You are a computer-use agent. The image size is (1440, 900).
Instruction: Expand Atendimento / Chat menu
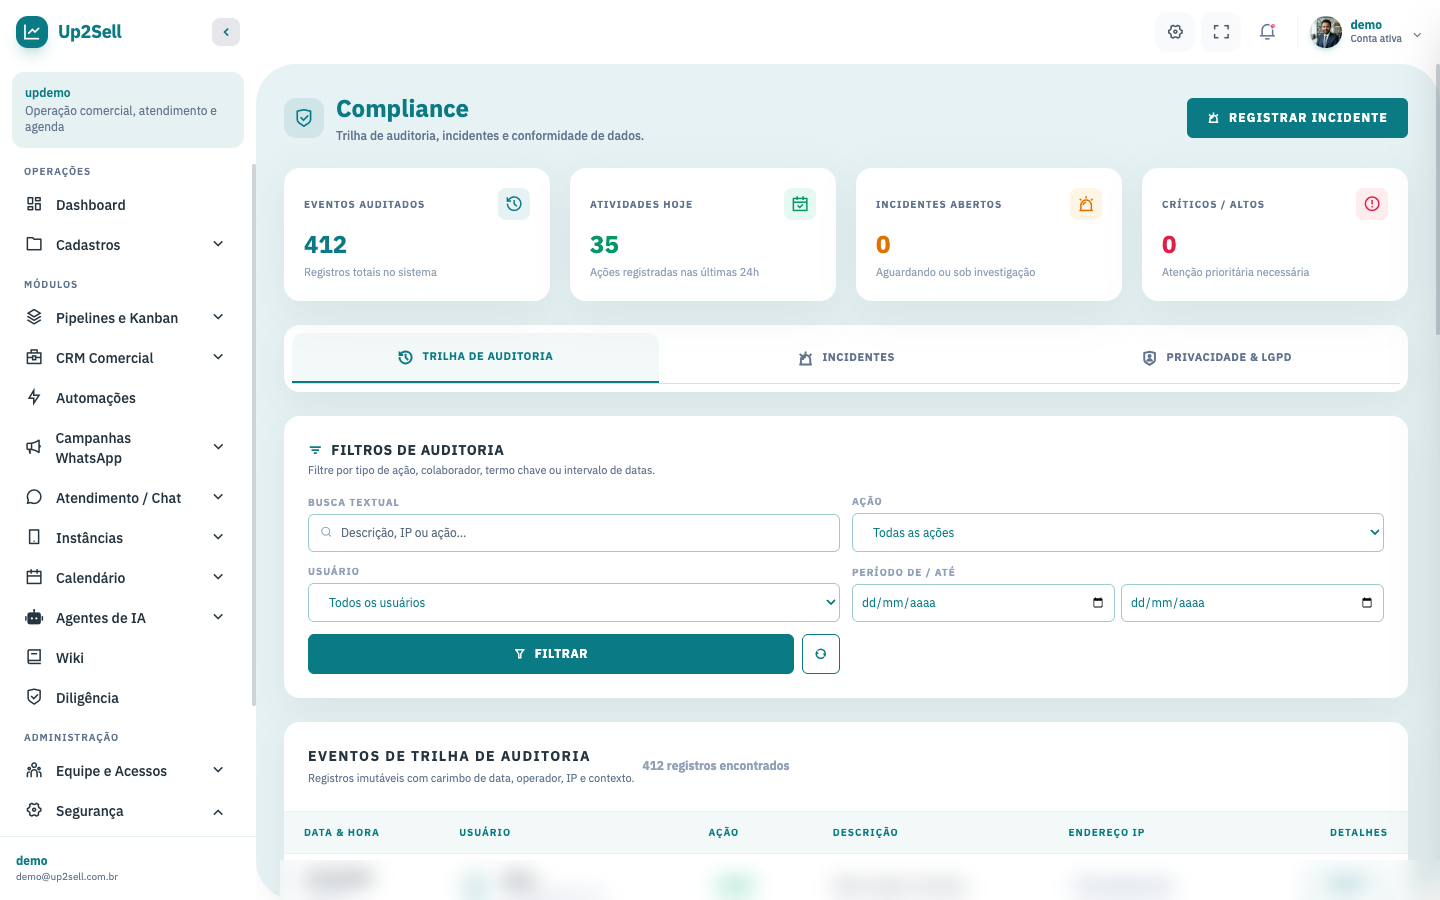click(x=128, y=498)
